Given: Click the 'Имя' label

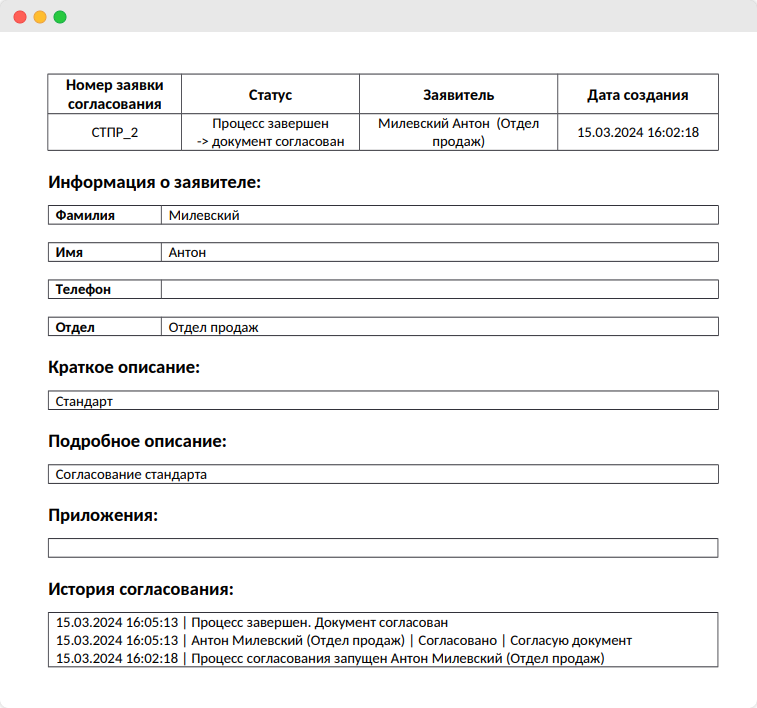Looking at the screenshot, I should [105, 252].
